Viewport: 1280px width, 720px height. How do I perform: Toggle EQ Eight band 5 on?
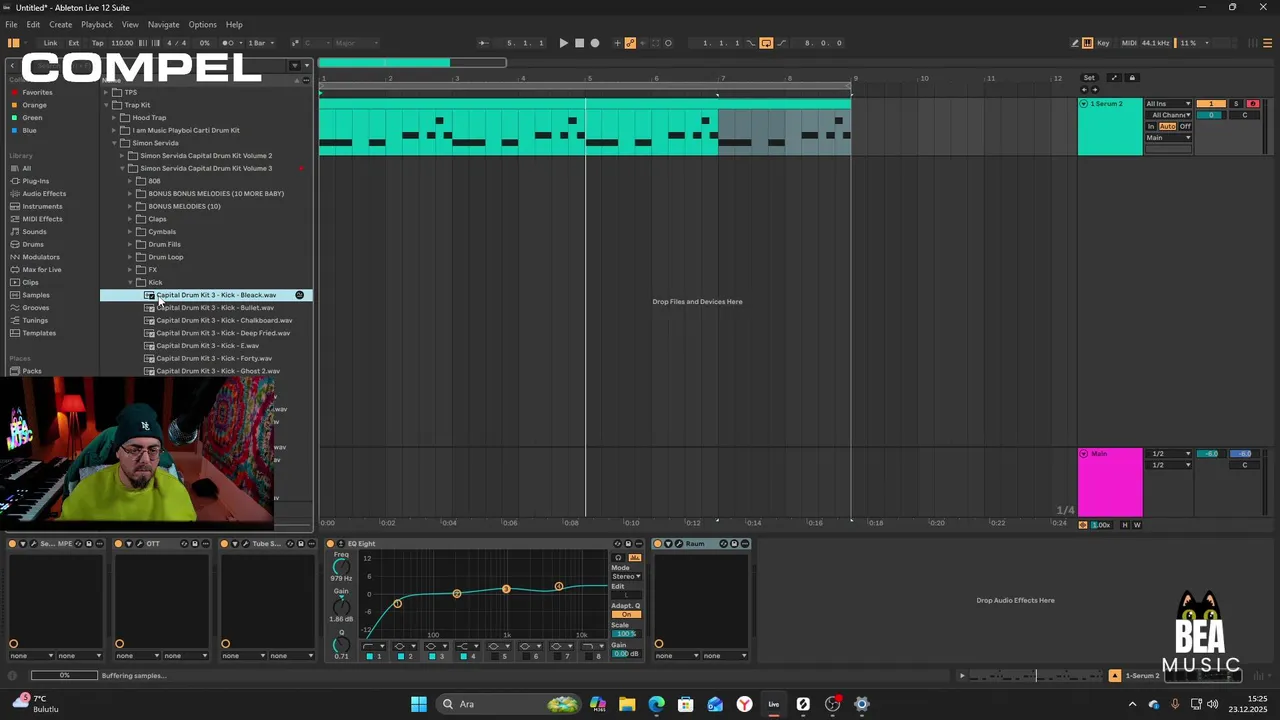pyautogui.click(x=494, y=656)
